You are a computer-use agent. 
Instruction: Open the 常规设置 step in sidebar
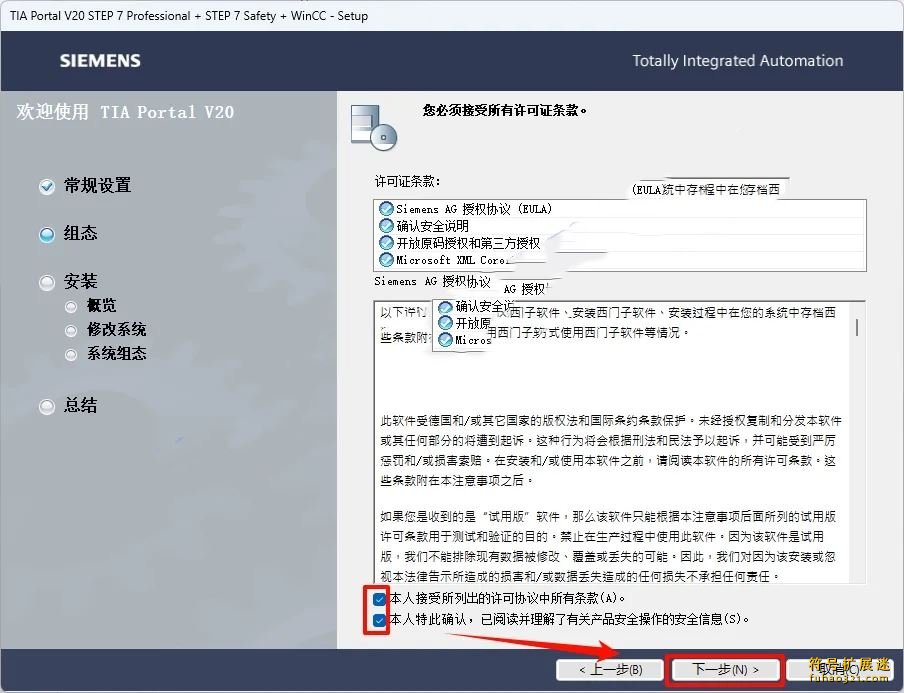(x=97, y=186)
